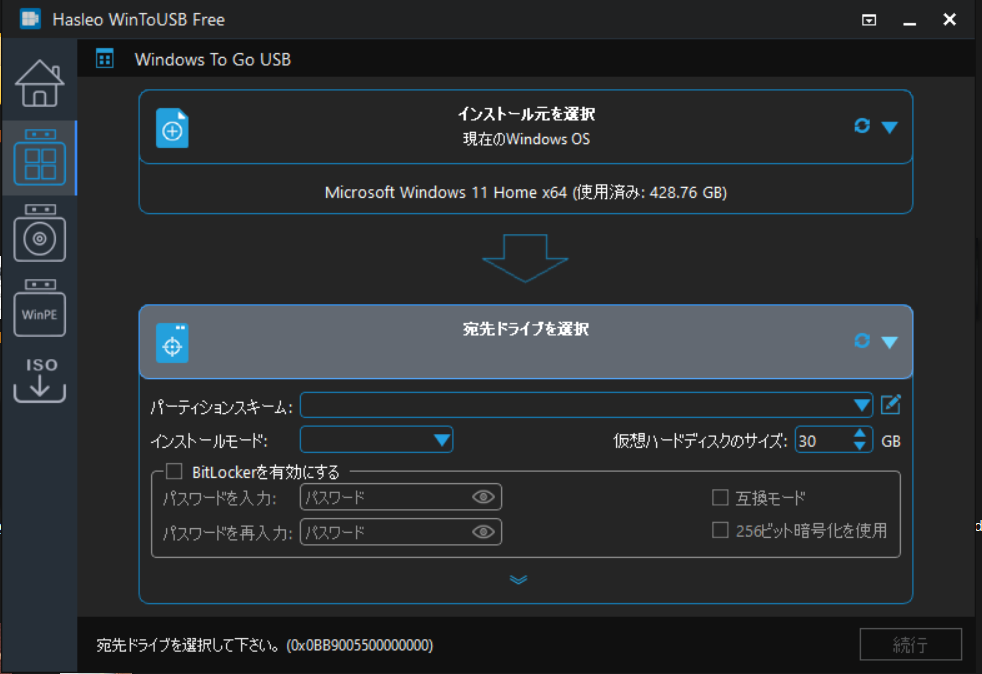The image size is (982, 674).
Task: Open the インストールモード dropdown
Action: point(441,439)
